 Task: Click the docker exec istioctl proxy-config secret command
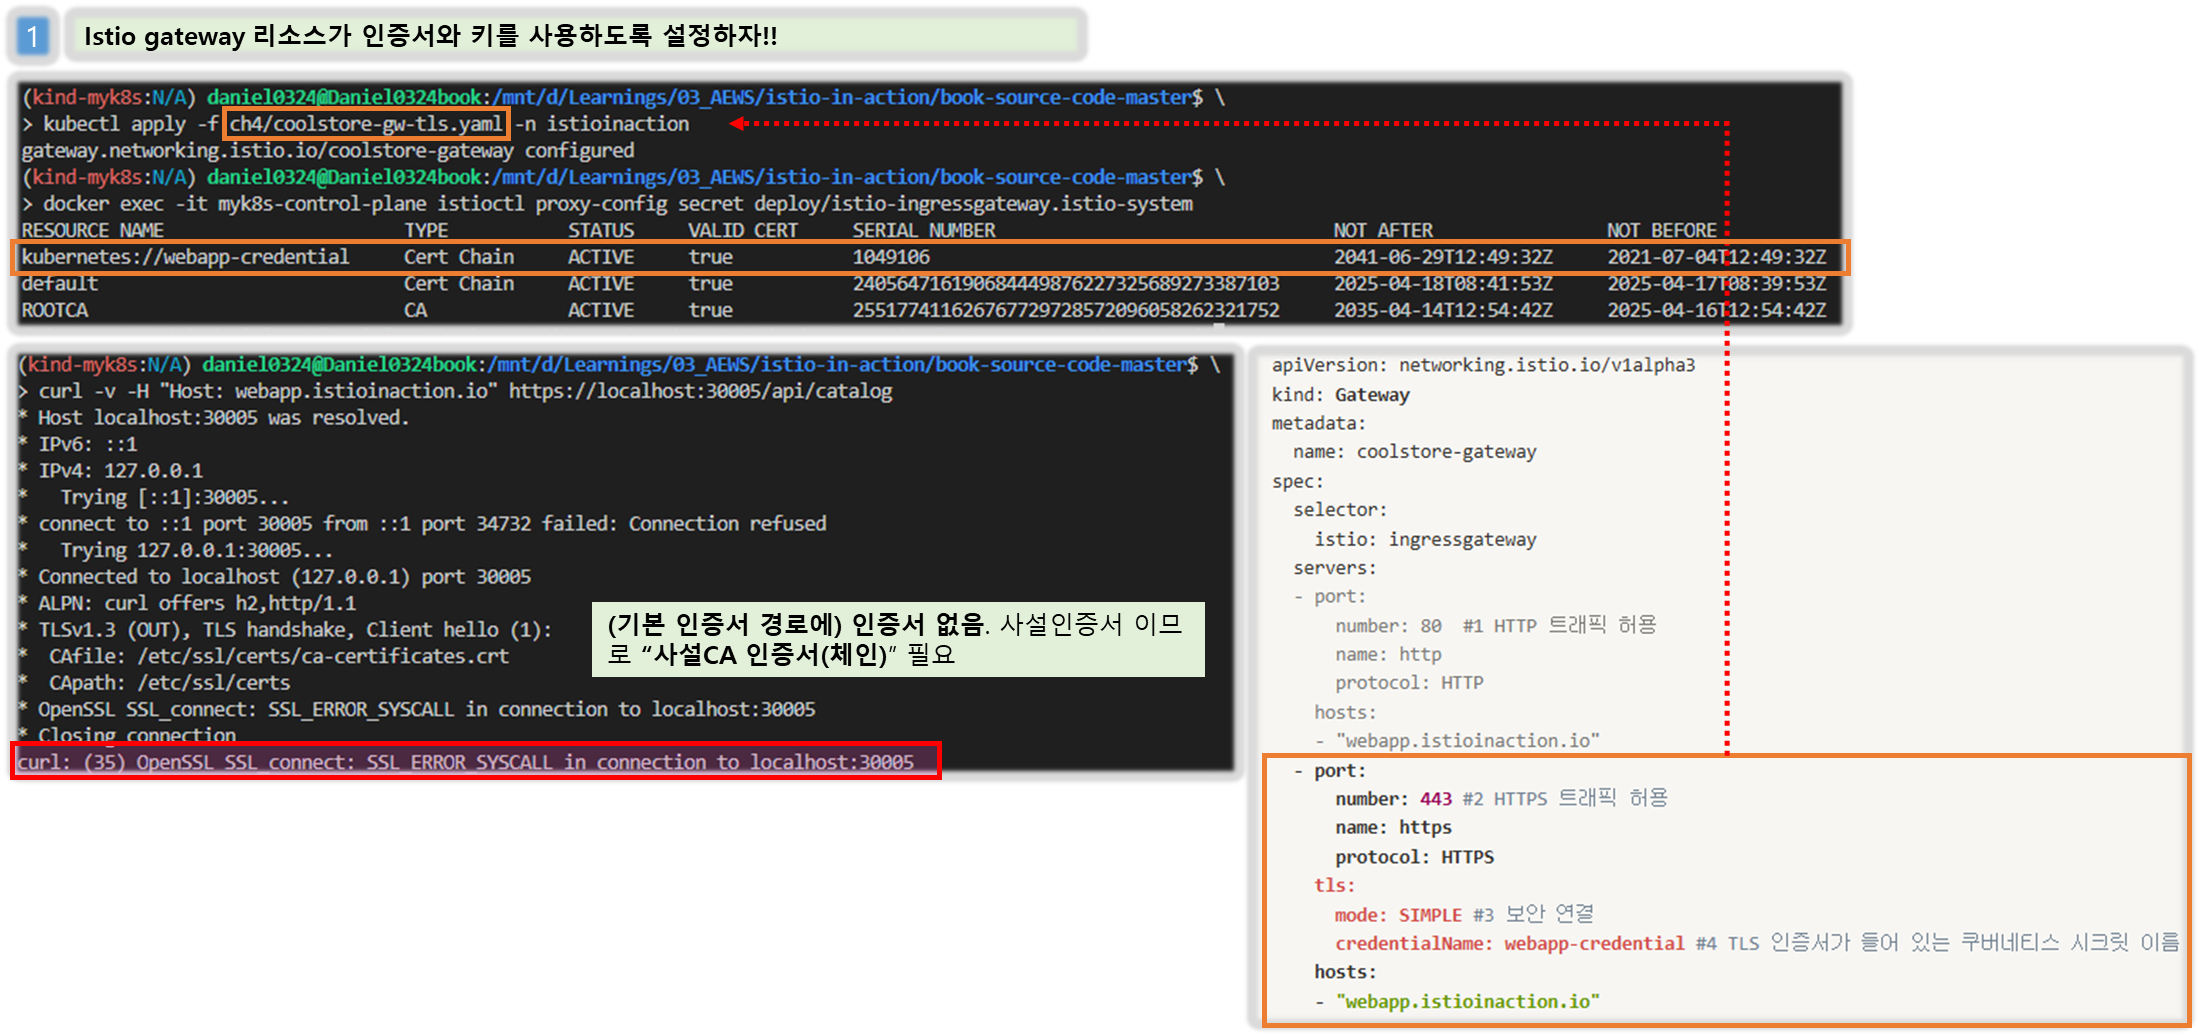coord(617,204)
